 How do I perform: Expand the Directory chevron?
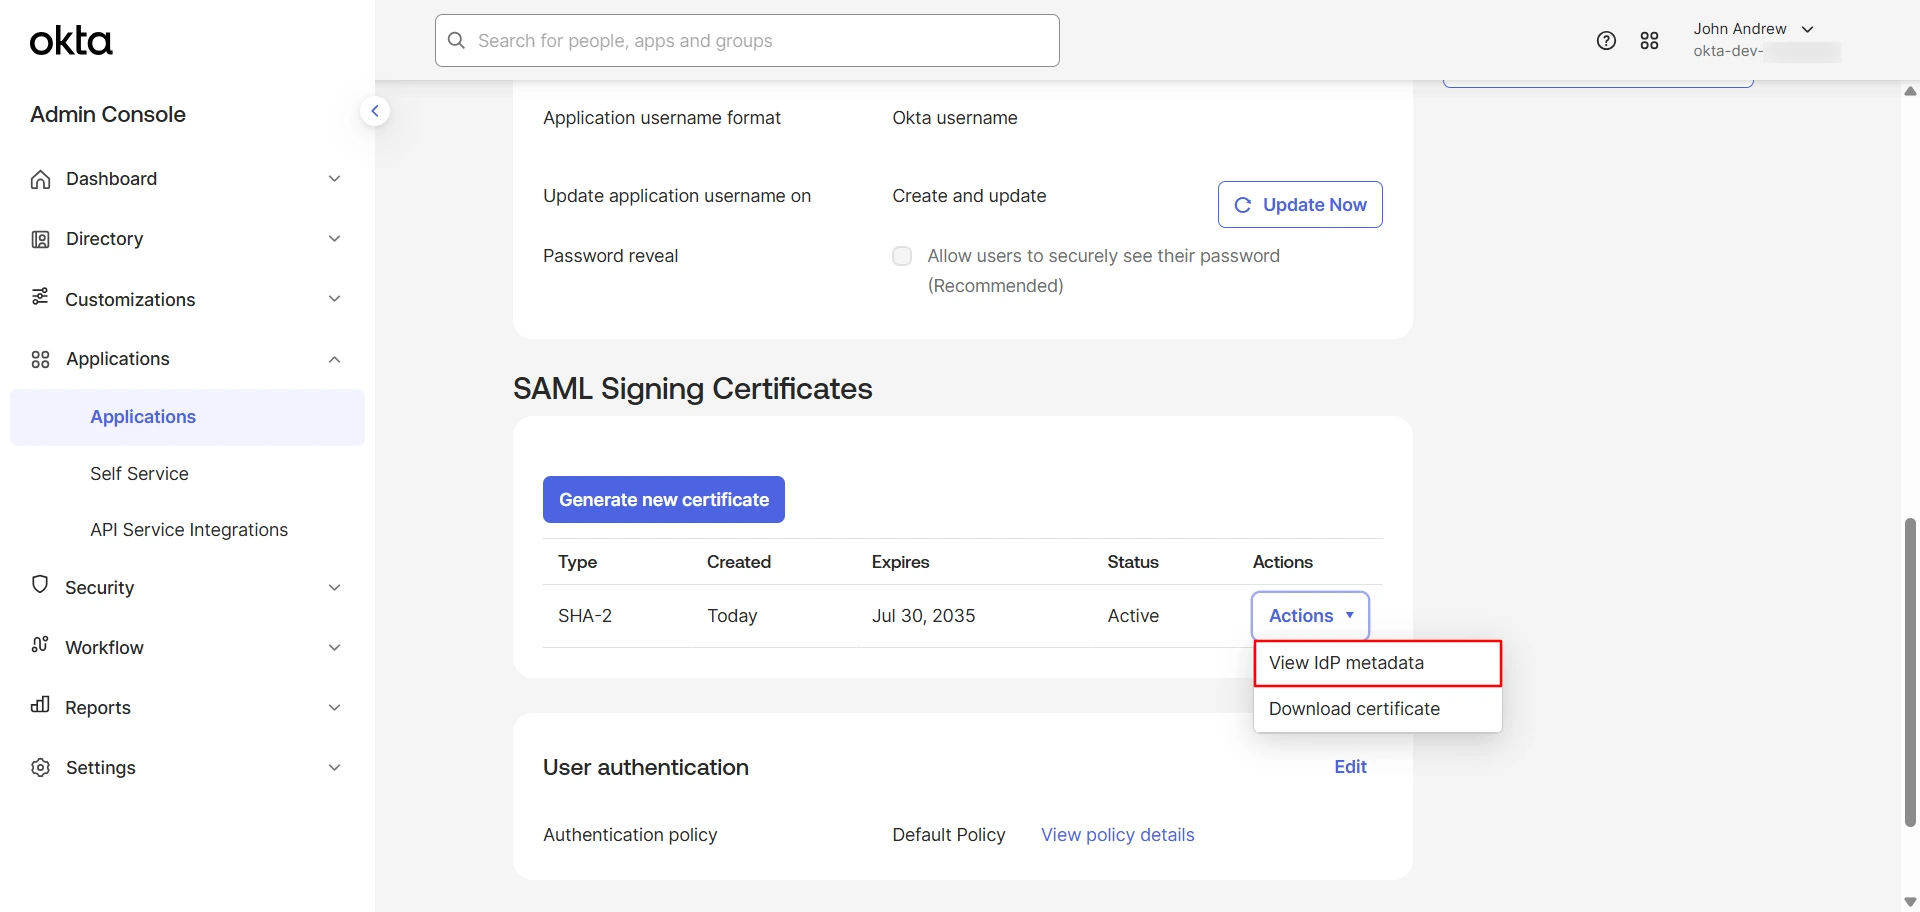pyautogui.click(x=335, y=239)
